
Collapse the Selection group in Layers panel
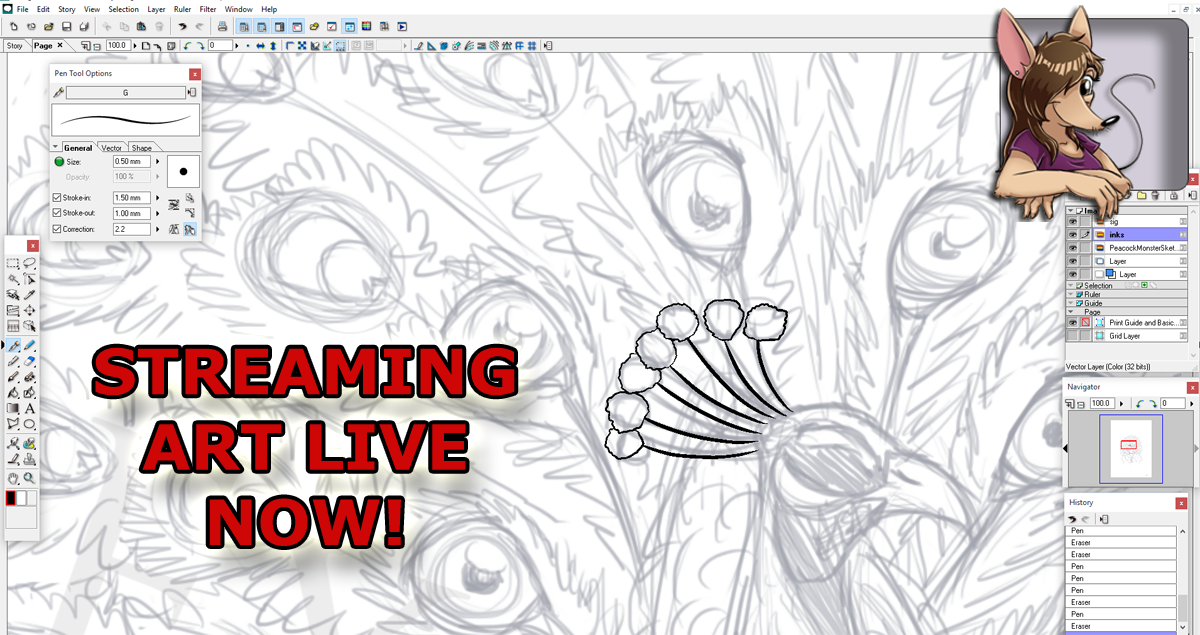[1071, 285]
